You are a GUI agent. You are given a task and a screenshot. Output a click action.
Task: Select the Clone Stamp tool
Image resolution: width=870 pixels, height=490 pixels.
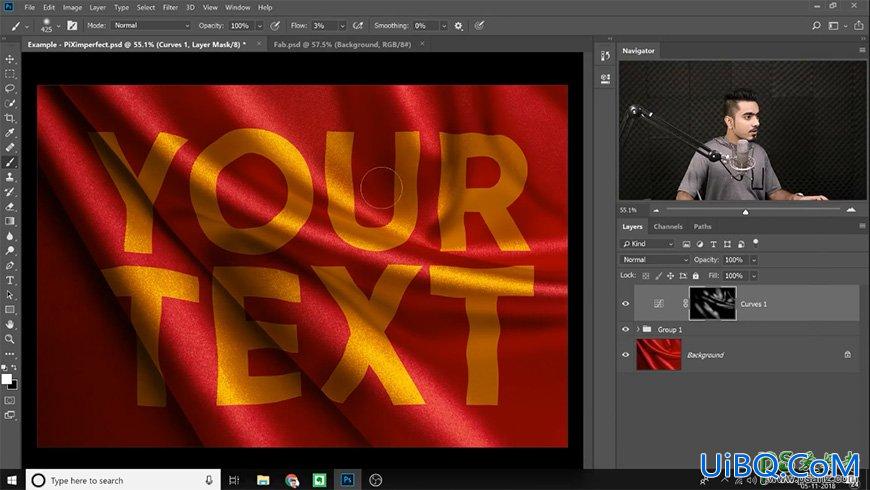(10, 177)
